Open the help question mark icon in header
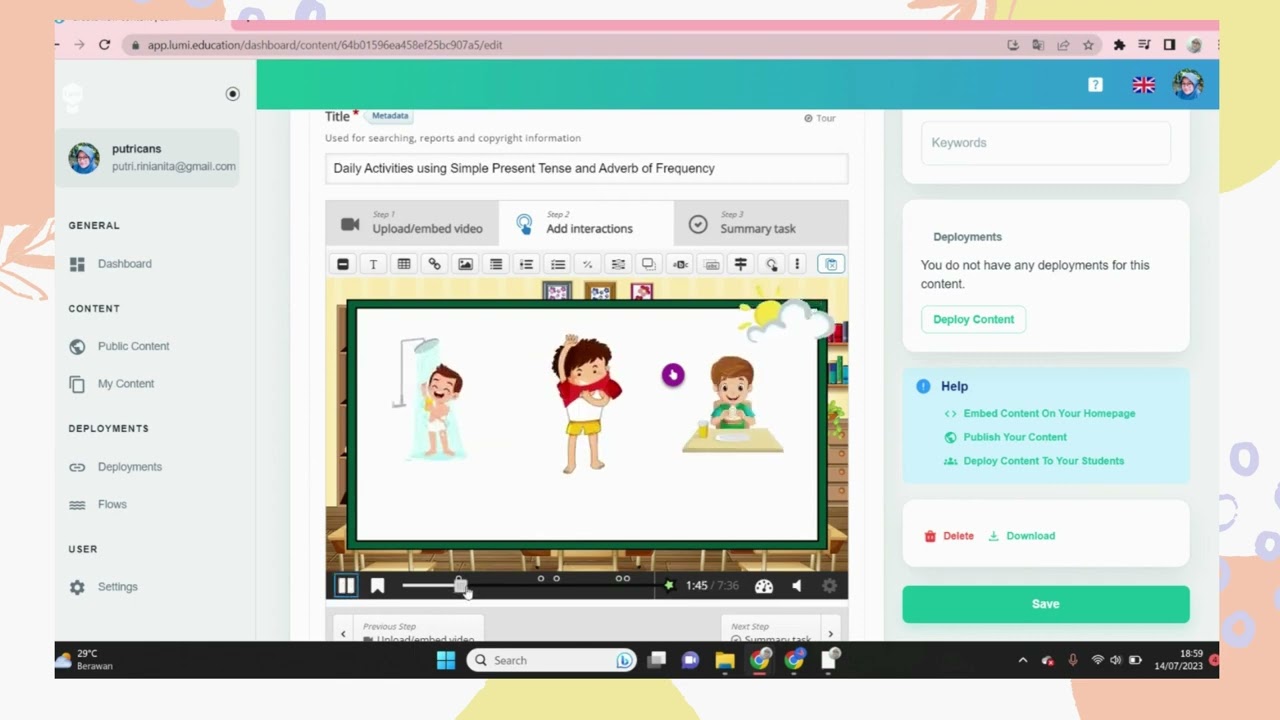 point(1095,85)
